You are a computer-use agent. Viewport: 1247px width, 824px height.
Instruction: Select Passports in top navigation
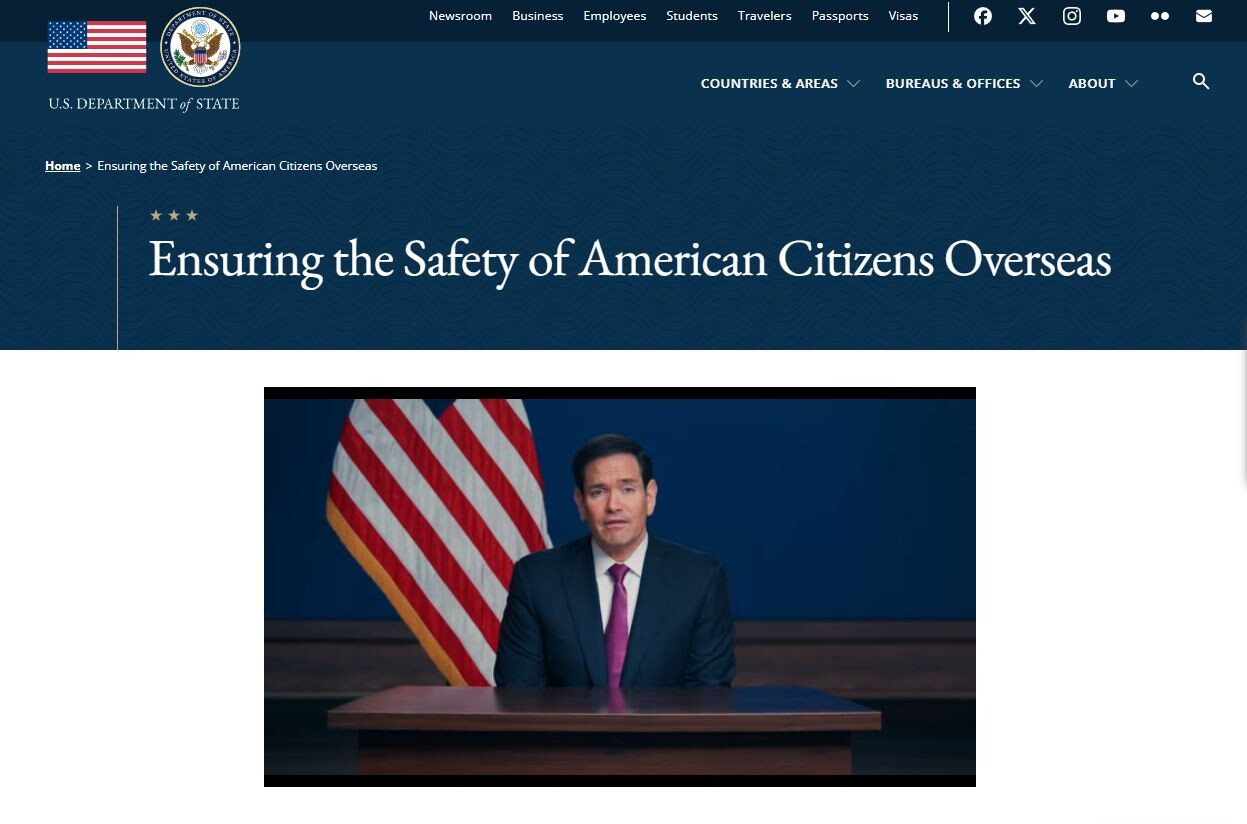pos(840,16)
